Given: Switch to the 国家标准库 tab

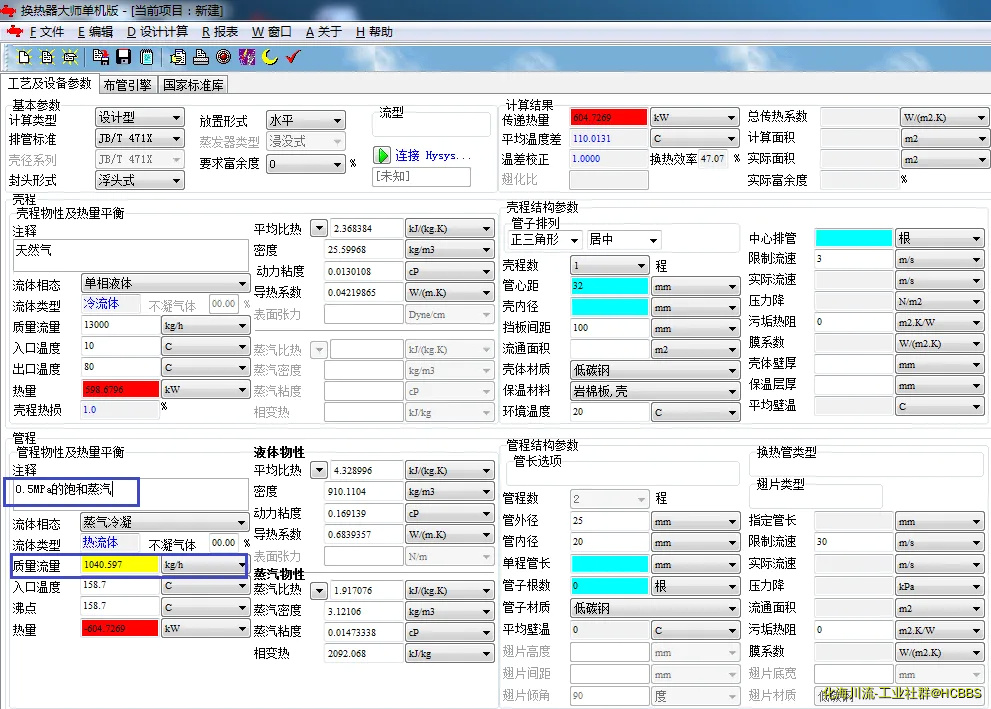Looking at the screenshot, I should [193, 85].
